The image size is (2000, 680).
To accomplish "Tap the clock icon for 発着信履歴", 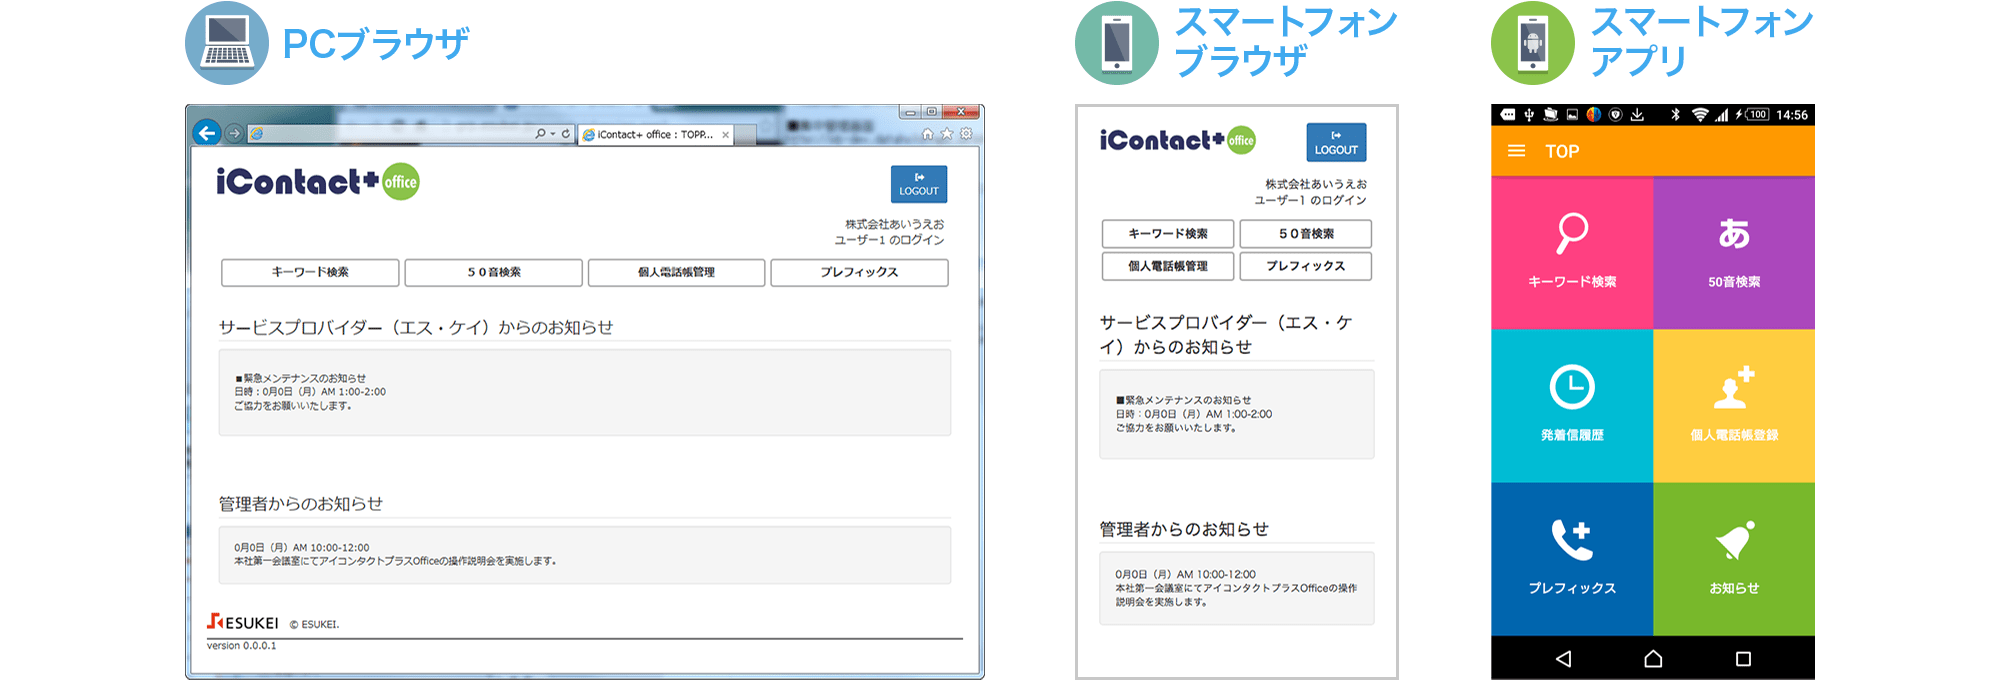I will click(x=1572, y=388).
